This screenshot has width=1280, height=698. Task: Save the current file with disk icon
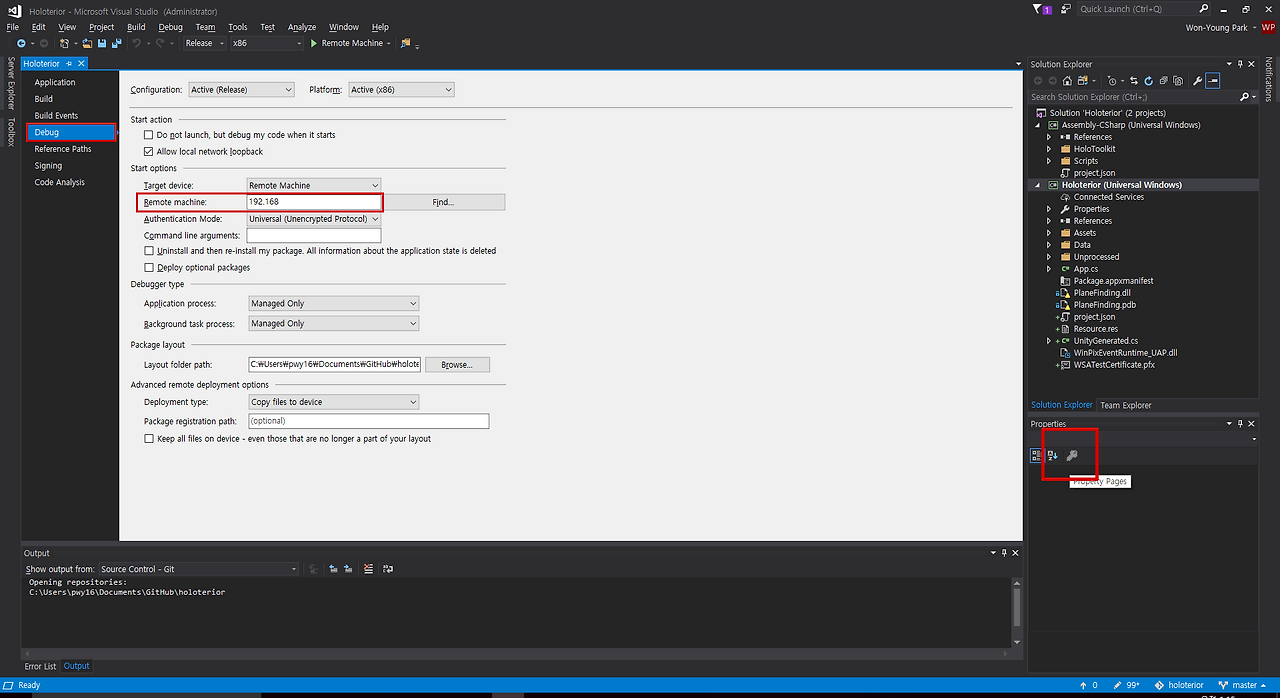tap(102, 43)
